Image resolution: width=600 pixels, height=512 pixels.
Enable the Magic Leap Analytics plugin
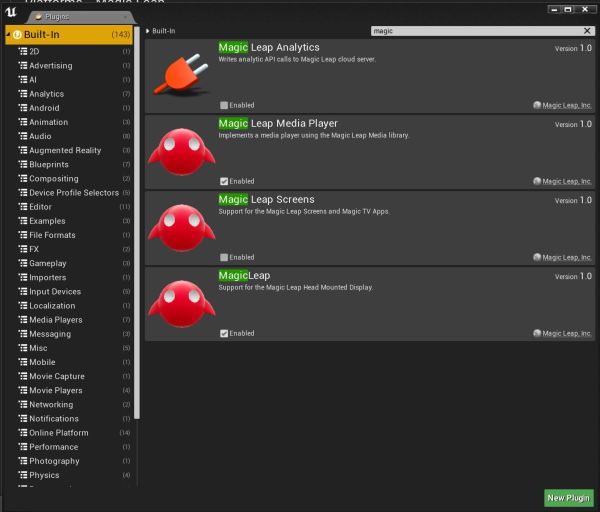point(224,105)
